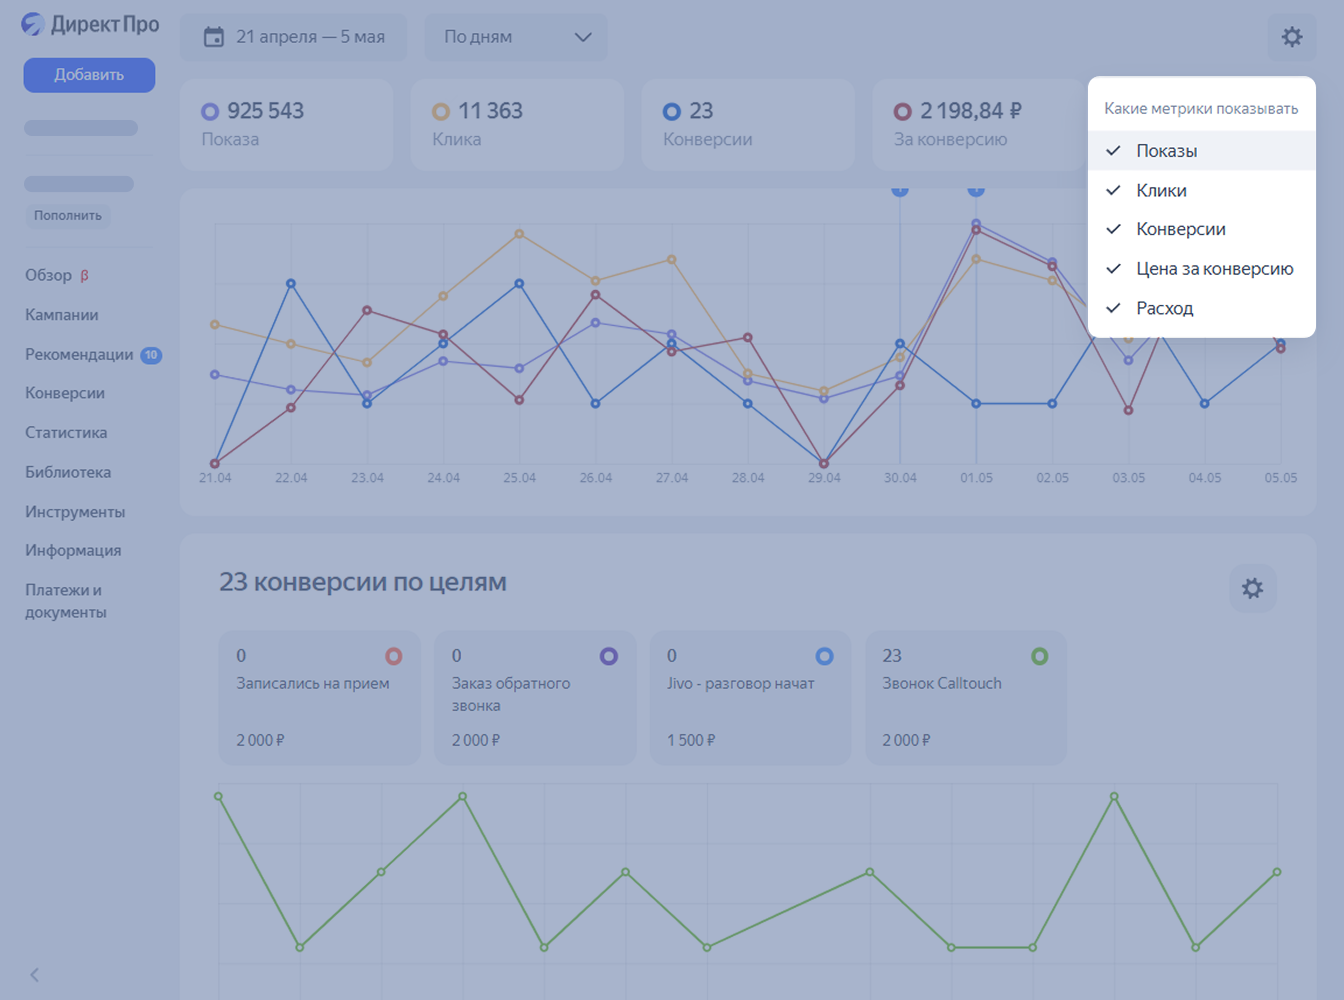This screenshot has width=1344, height=1000.
Task: Open Библиотека in the sidebar
Action: click(68, 472)
